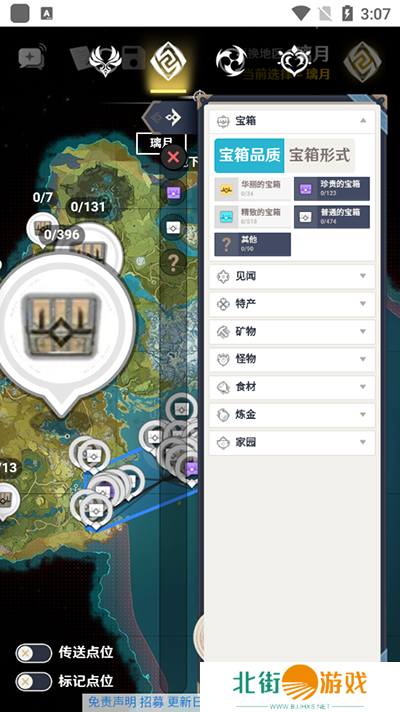Click the red X close filter button
Screen dimensions: 400x712
coord(173,157)
